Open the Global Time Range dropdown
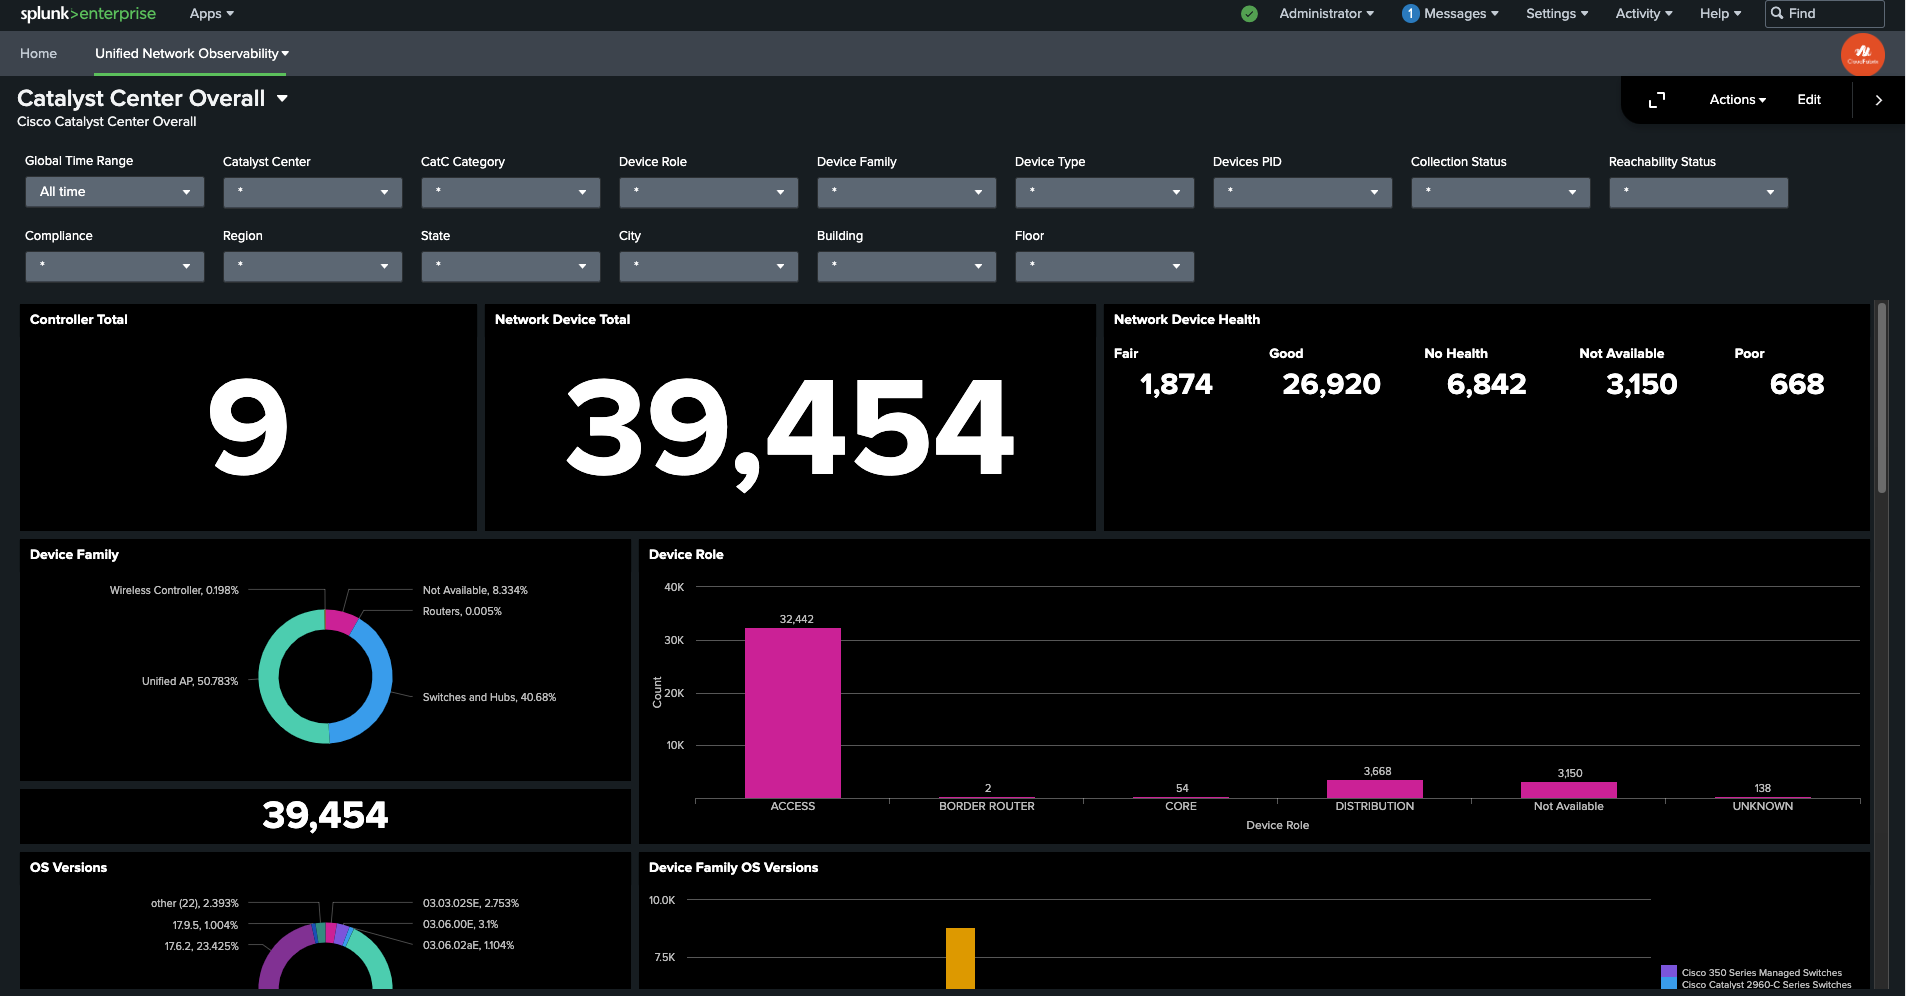1906x996 pixels. 115,192
